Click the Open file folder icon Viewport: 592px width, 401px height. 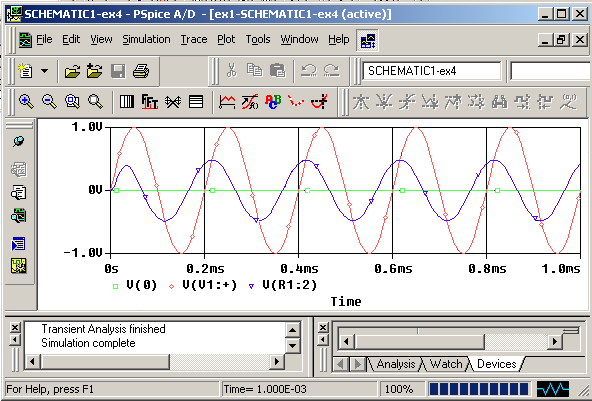tap(72, 71)
